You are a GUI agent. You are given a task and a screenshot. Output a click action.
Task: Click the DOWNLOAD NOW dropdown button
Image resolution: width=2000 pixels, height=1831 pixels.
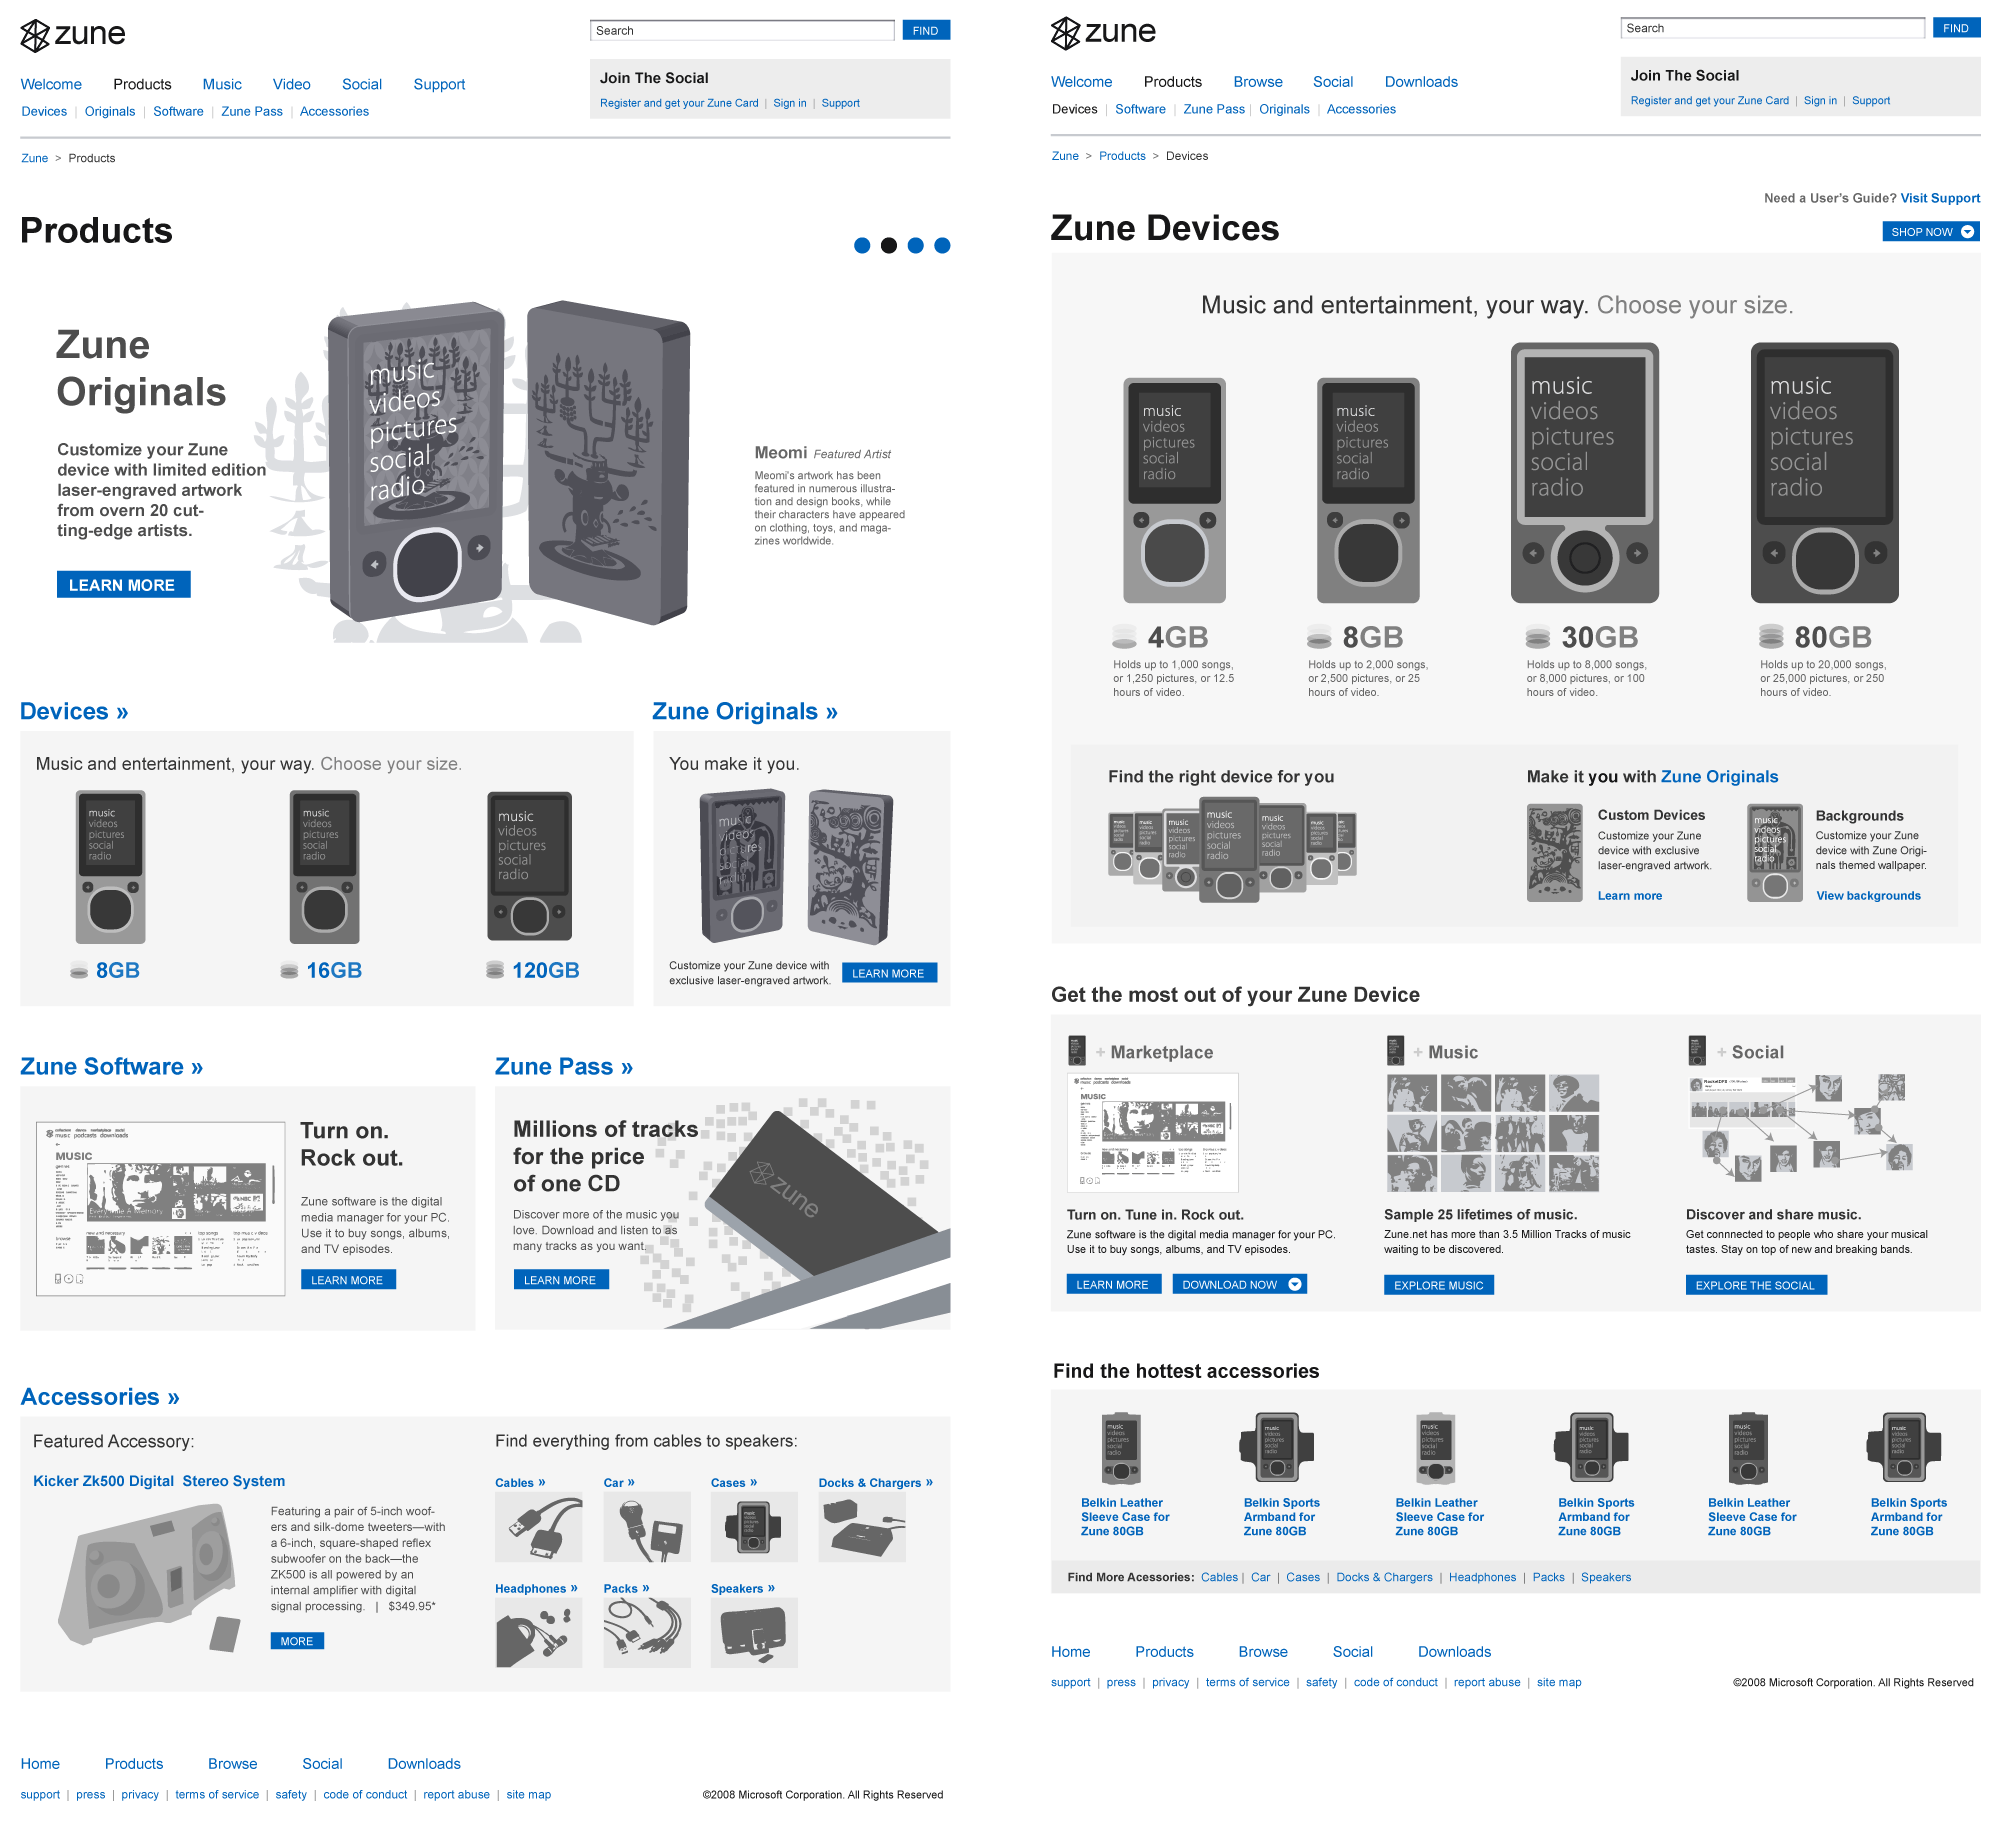(1239, 1285)
